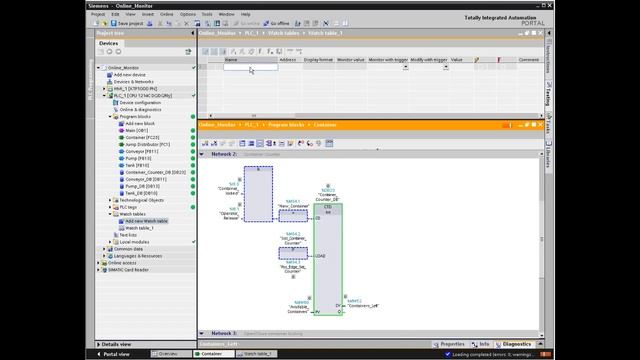Click the last icon in block editor toolbar
Image resolution: width=640 pixels, height=360 pixels.
329,143
